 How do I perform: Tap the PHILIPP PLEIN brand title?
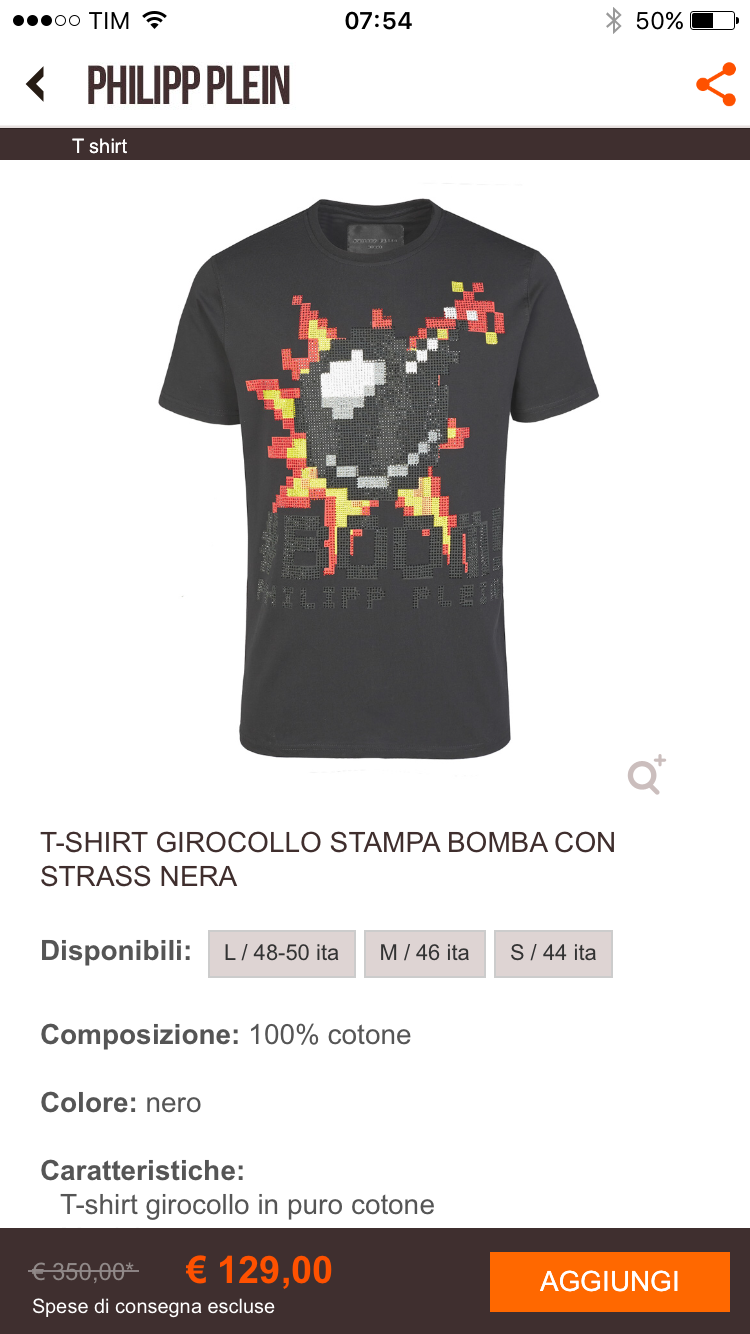point(188,85)
